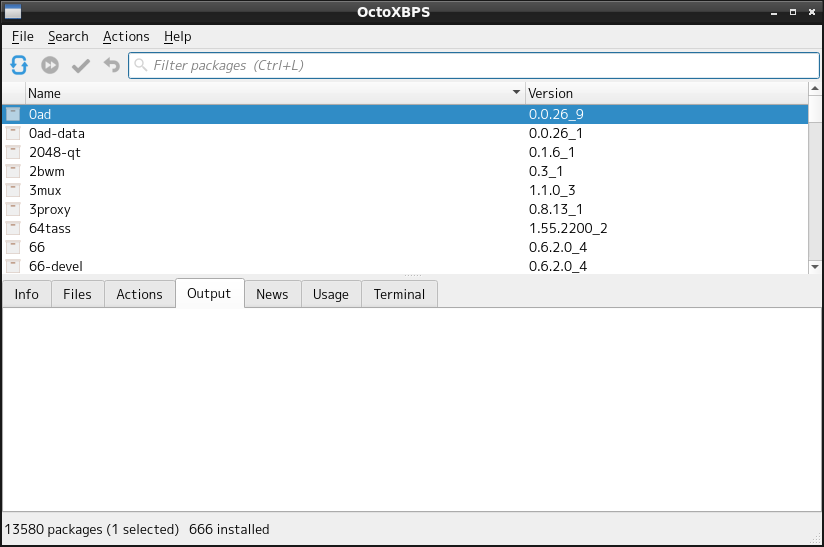Open the Terminal tab
824x547 pixels.
coord(399,294)
